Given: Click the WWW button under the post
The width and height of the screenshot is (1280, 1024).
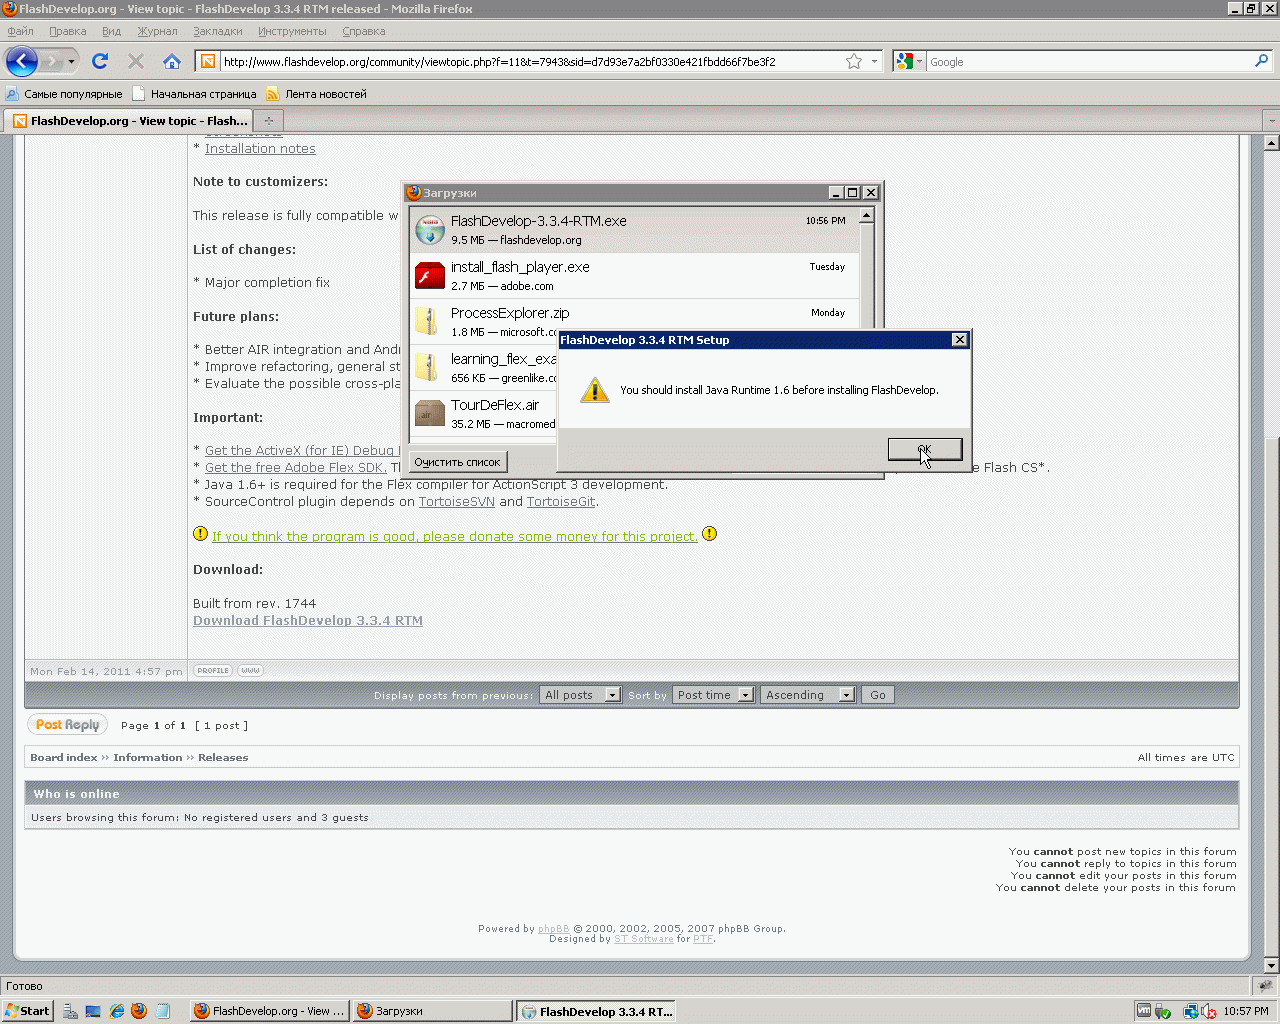Looking at the screenshot, I should pos(250,671).
